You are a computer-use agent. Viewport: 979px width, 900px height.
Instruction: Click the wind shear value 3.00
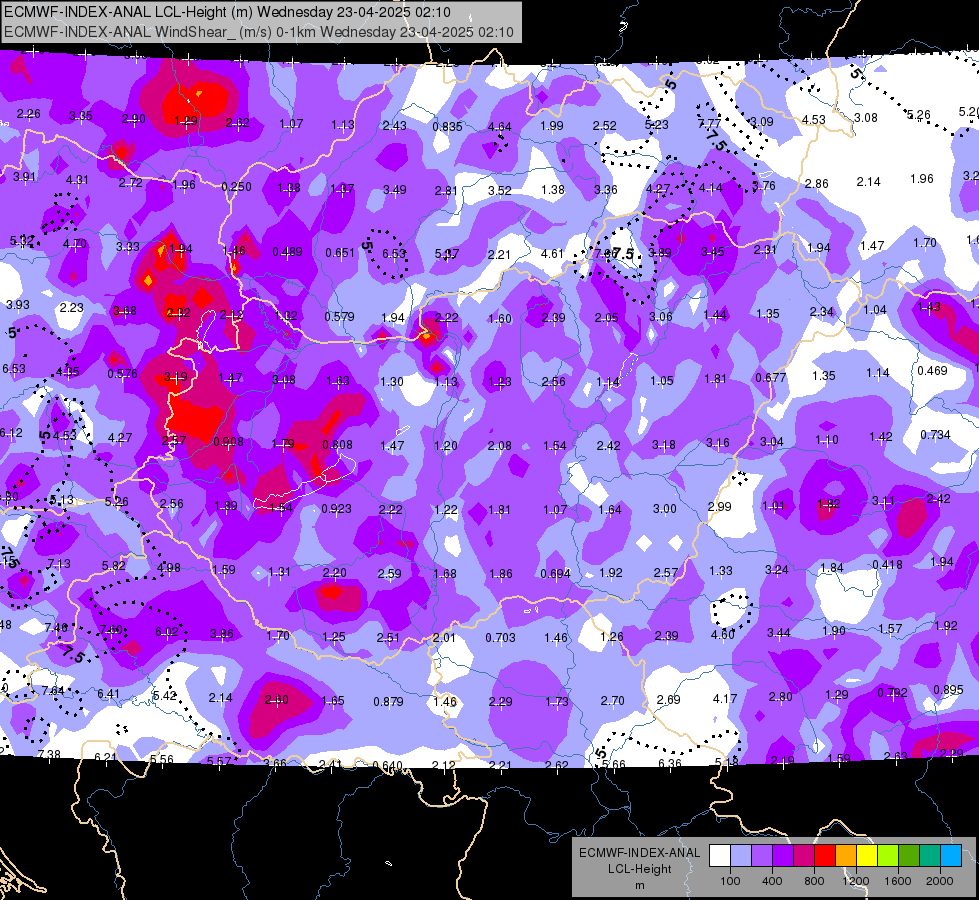(664, 509)
